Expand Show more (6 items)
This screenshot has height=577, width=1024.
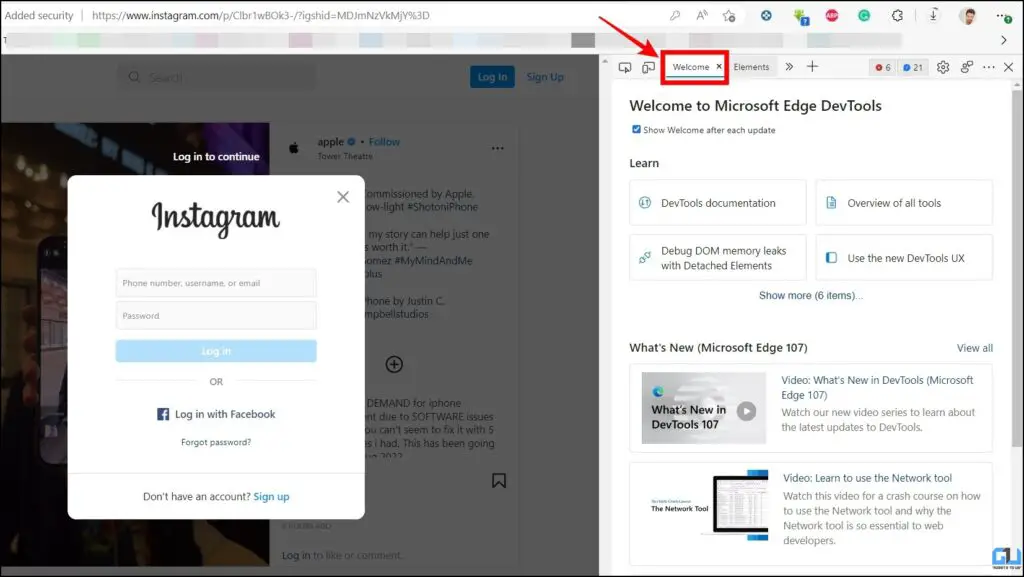click(x=810, y=296)
